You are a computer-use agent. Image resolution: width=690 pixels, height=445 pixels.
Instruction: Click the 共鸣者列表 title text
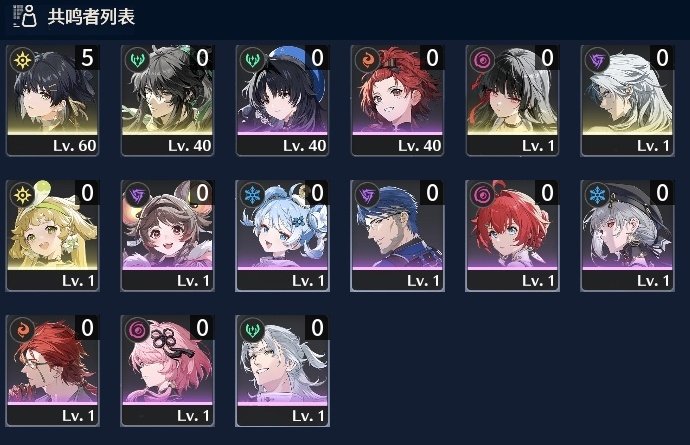(91, 17)
